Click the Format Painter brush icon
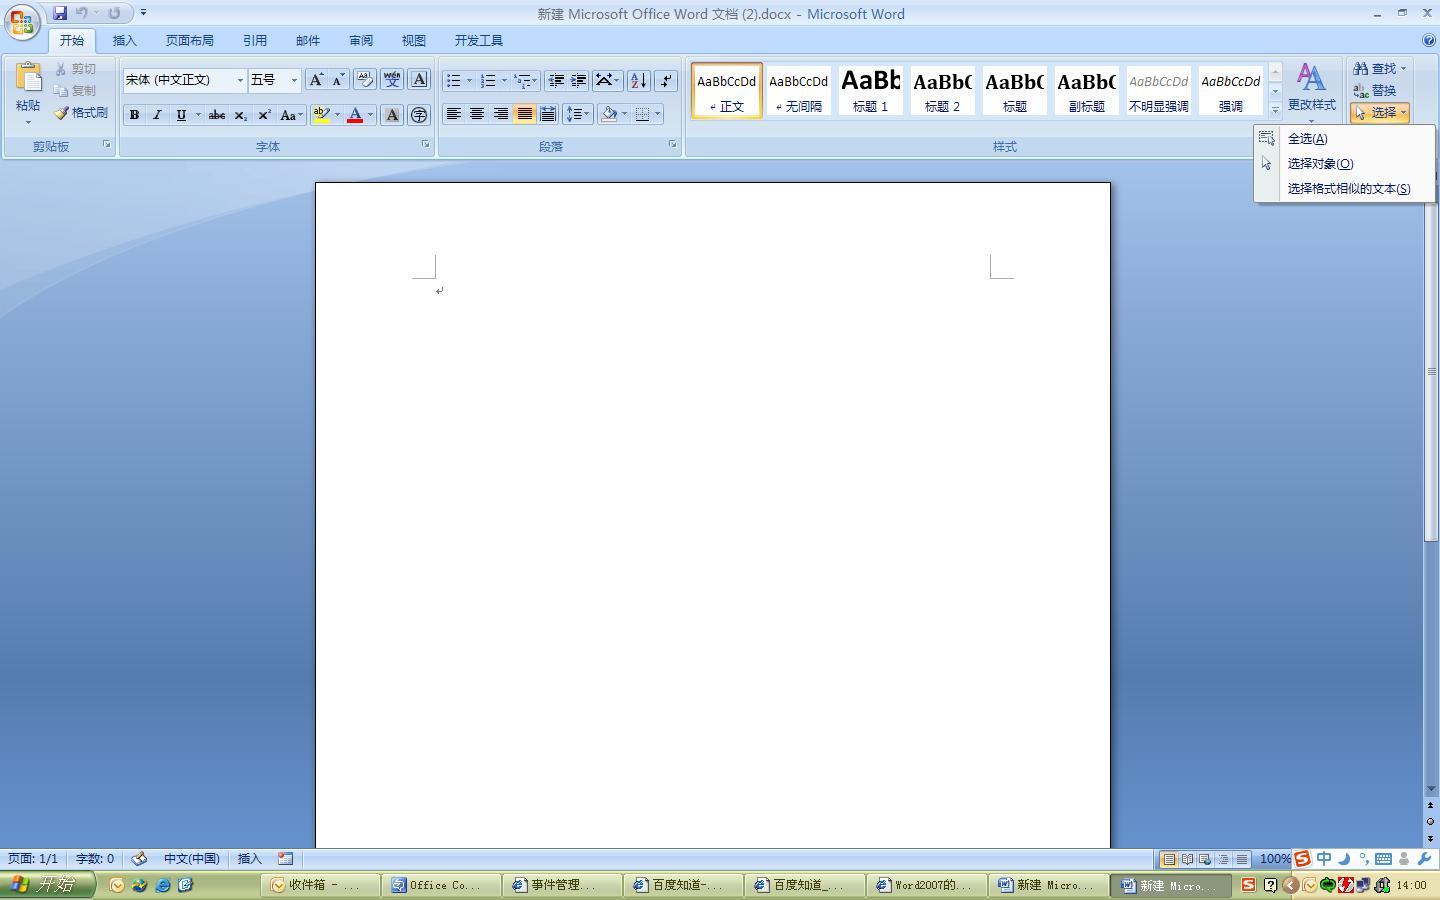This screenshot has width=1440, height=900. [62, 113]
